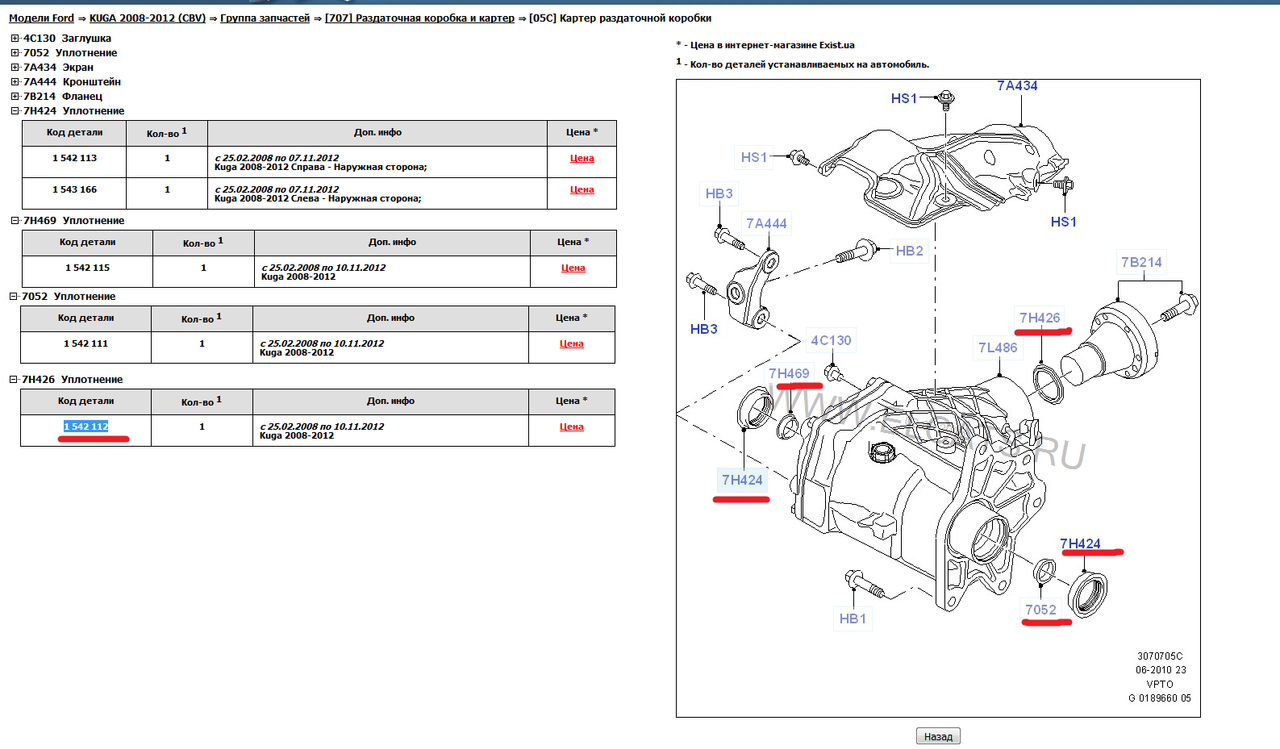Select the 4C130 label in the diagram
Screen dimensions: 1280x749
[x=830, y=340]
